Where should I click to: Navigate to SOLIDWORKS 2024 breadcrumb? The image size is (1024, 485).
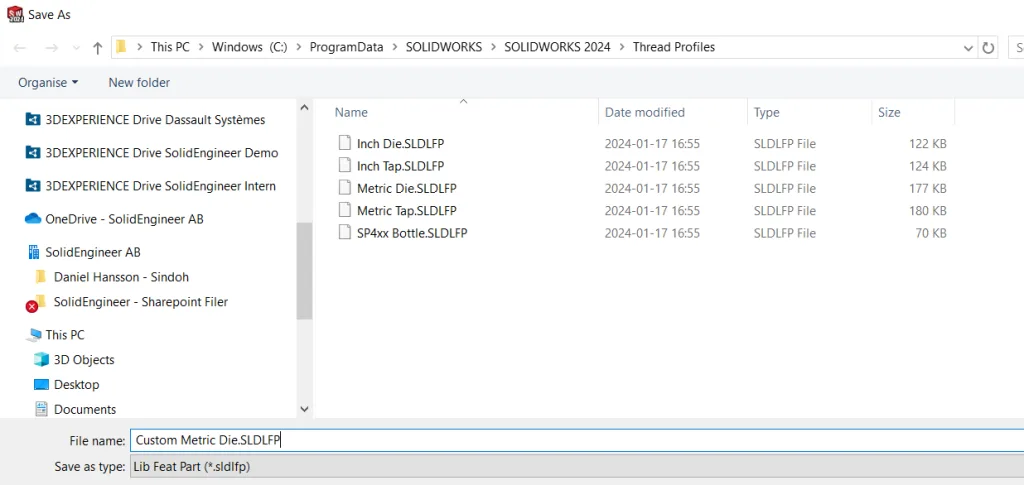557,47
